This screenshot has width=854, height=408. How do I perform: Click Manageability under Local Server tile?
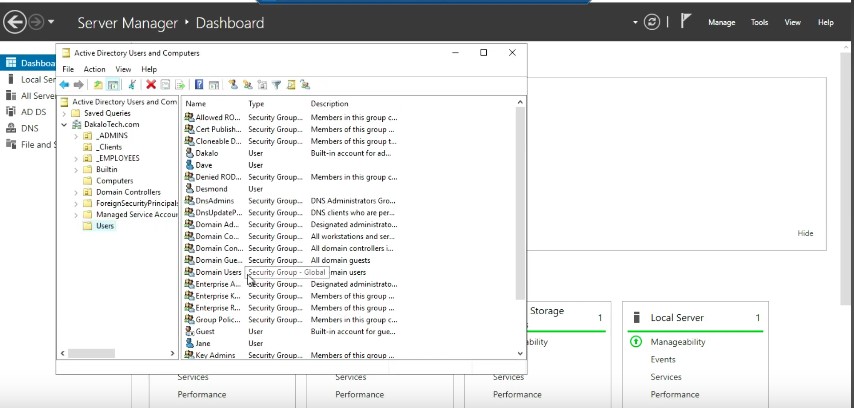tap(678, 342)
